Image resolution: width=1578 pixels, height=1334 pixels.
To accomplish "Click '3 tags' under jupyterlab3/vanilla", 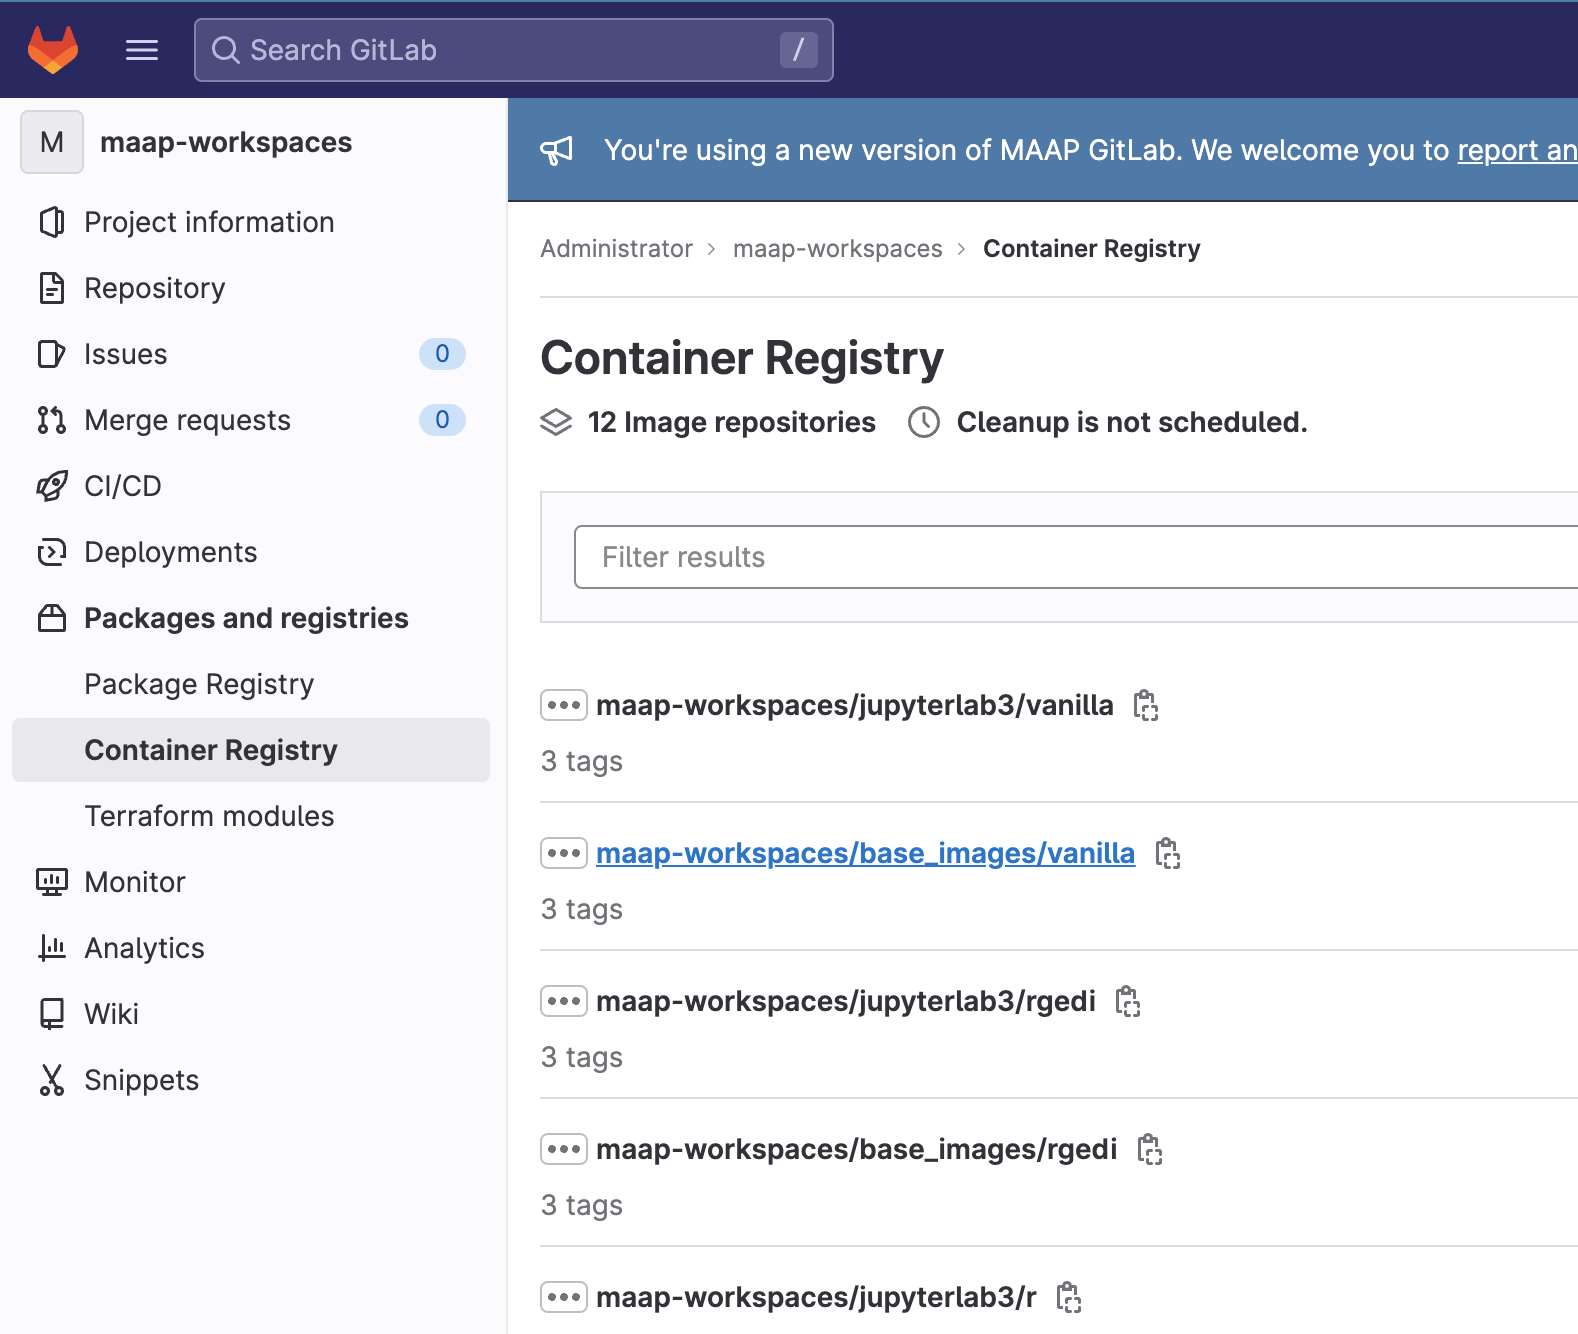I will pyautogui.click(x=582, y=761).
